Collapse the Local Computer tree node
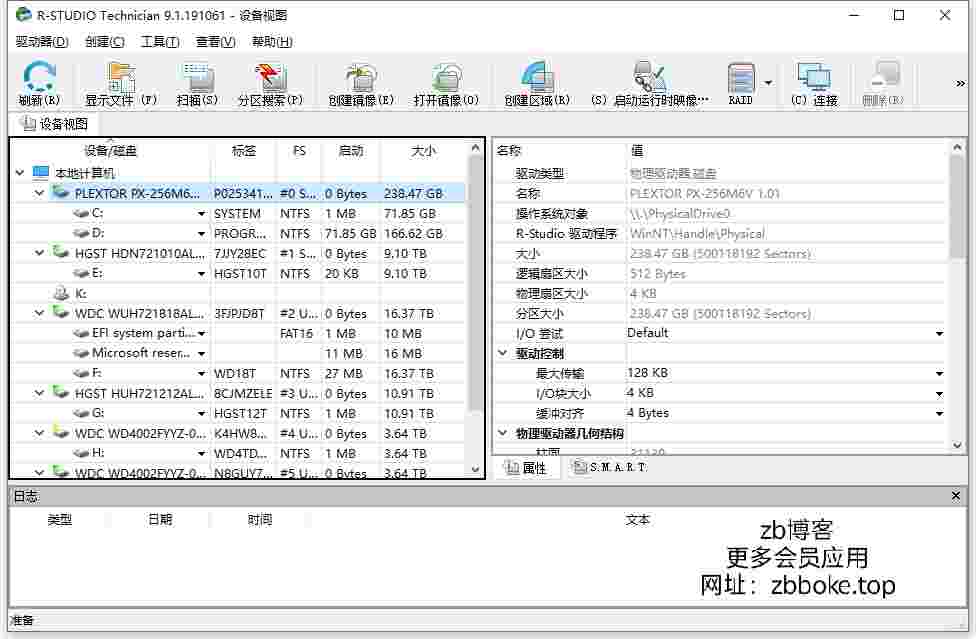 20,172
